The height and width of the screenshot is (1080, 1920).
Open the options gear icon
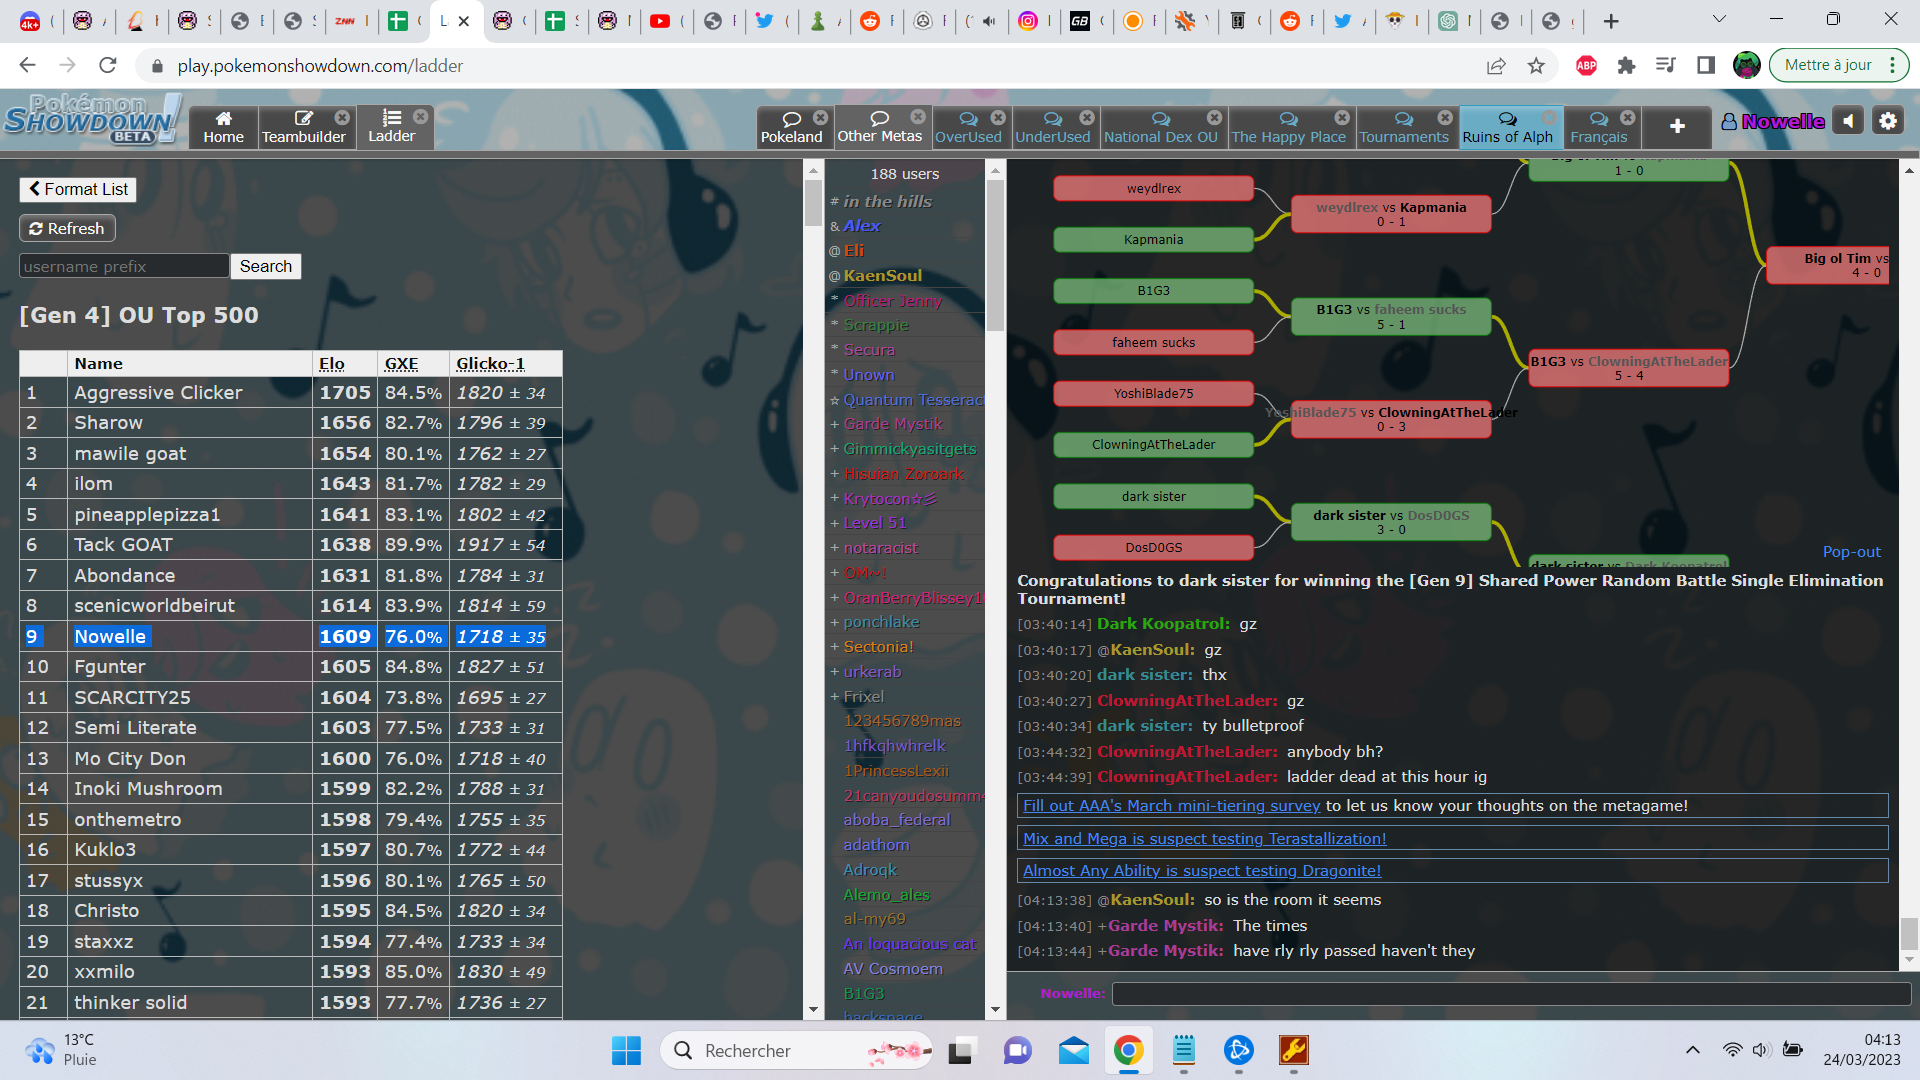[1888, 121]
